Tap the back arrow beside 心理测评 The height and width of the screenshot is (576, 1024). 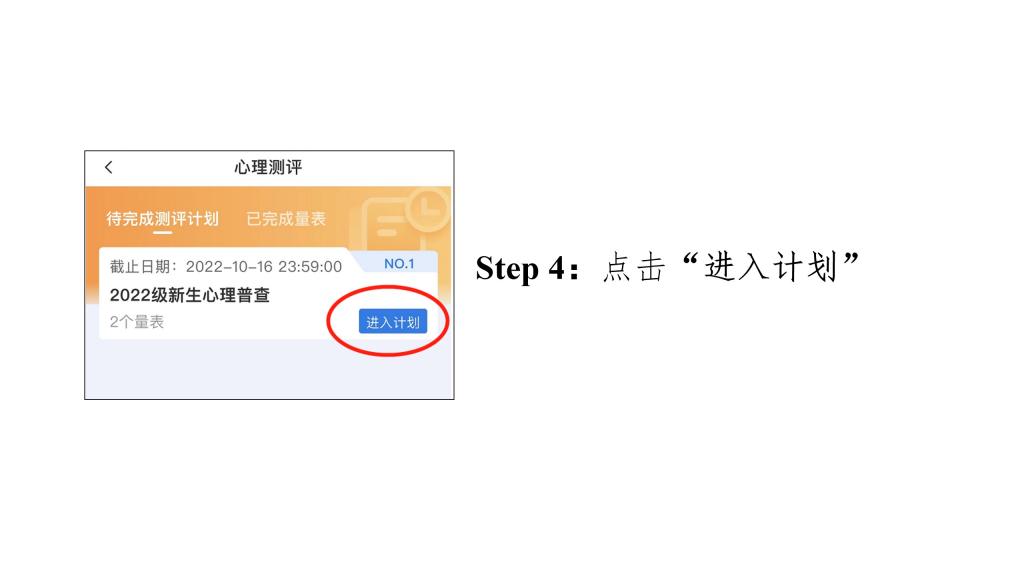pyautogui.click(x=108, y=167)
